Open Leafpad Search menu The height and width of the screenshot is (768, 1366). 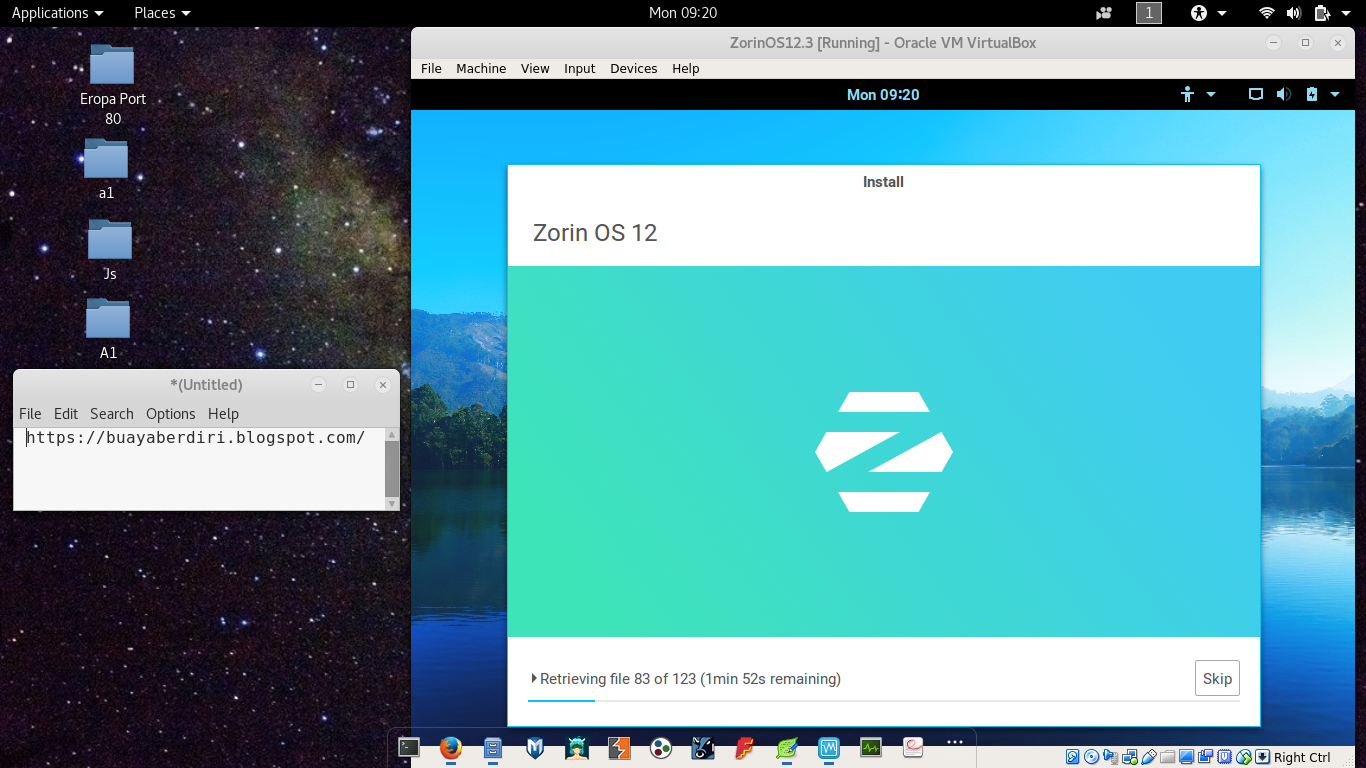(112, 413)
